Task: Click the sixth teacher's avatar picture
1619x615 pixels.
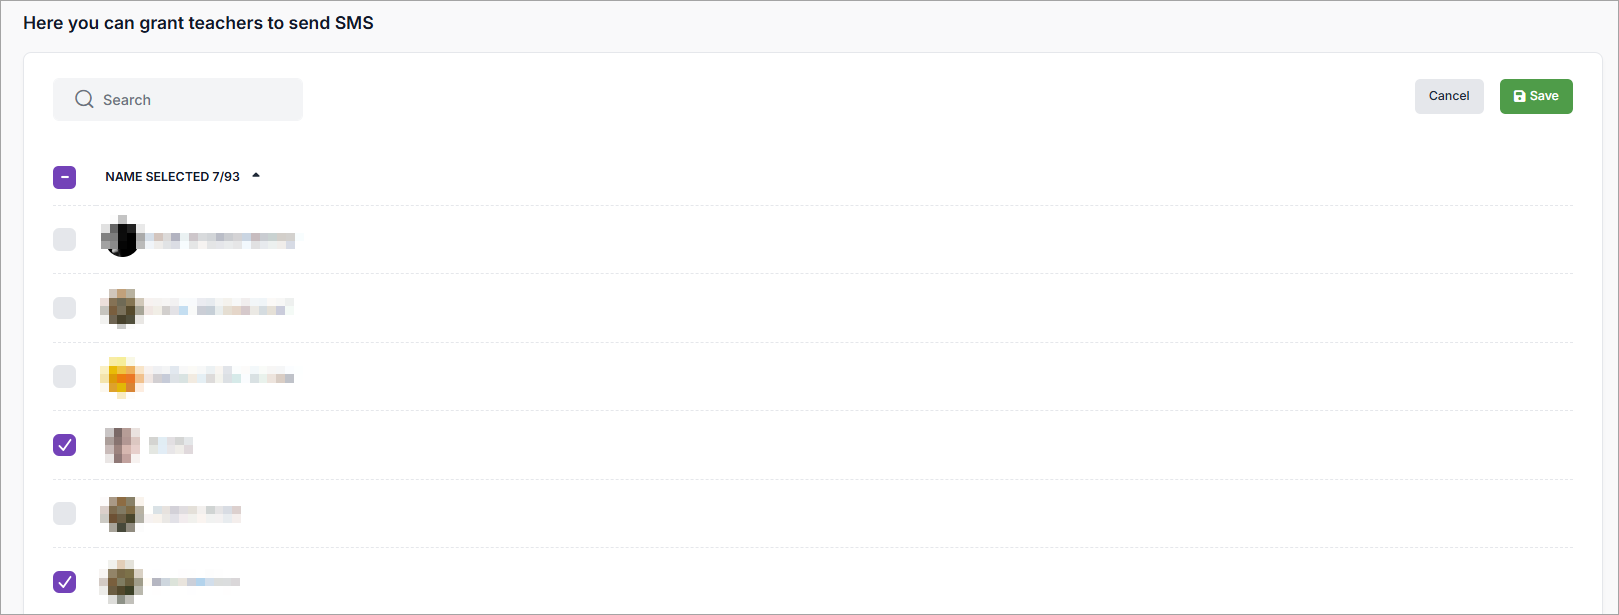Action: coord(122,582)
